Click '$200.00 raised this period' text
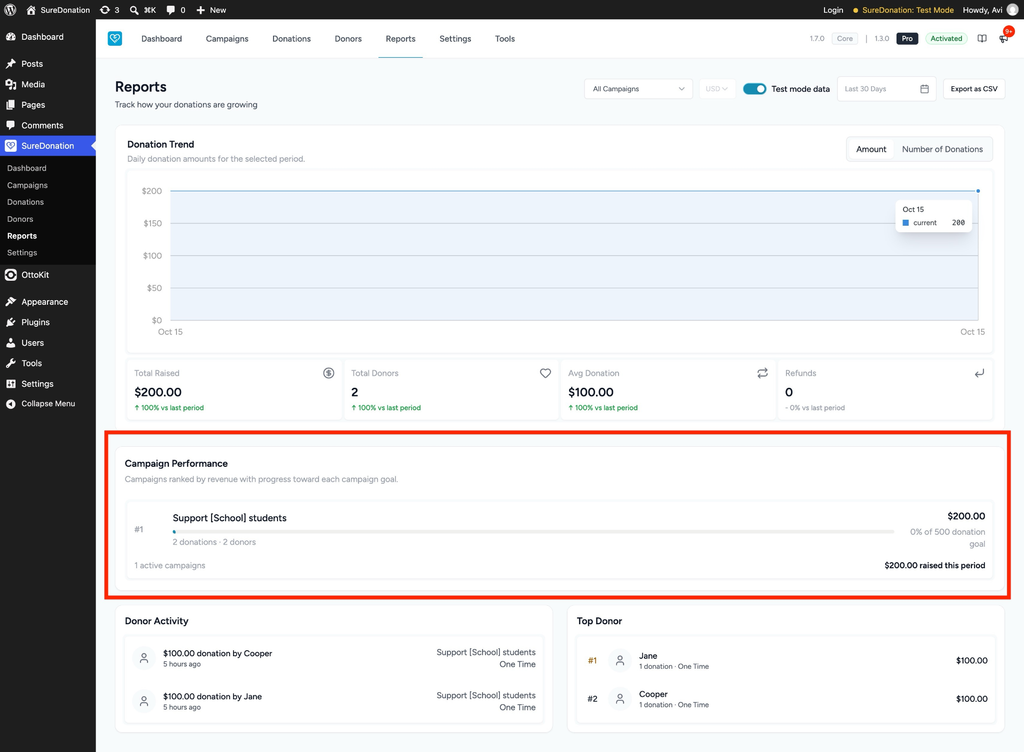The width and height of the screenshot is (1024, 752). (x=935, y=565)
